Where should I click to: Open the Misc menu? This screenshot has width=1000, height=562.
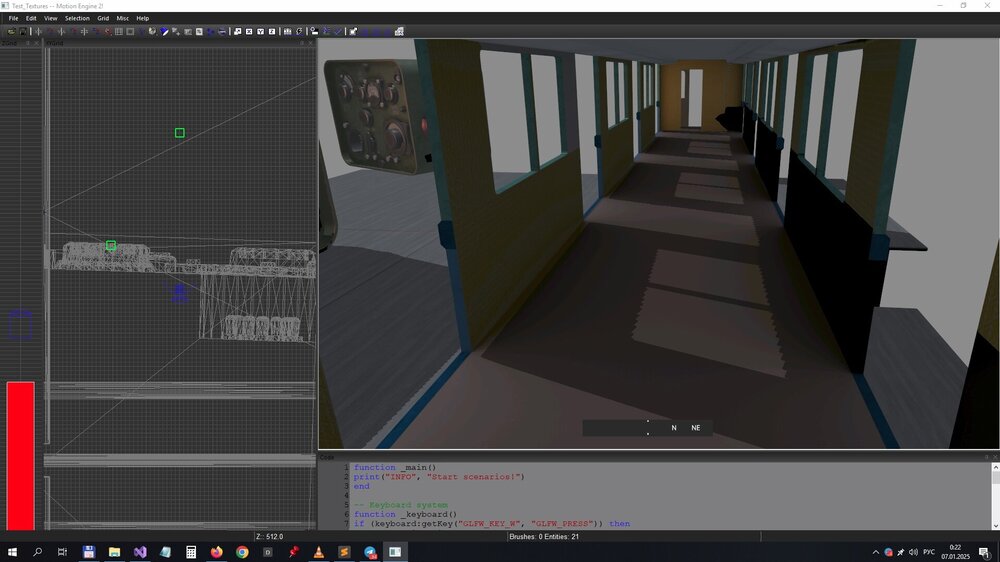[x=122, y=18]
